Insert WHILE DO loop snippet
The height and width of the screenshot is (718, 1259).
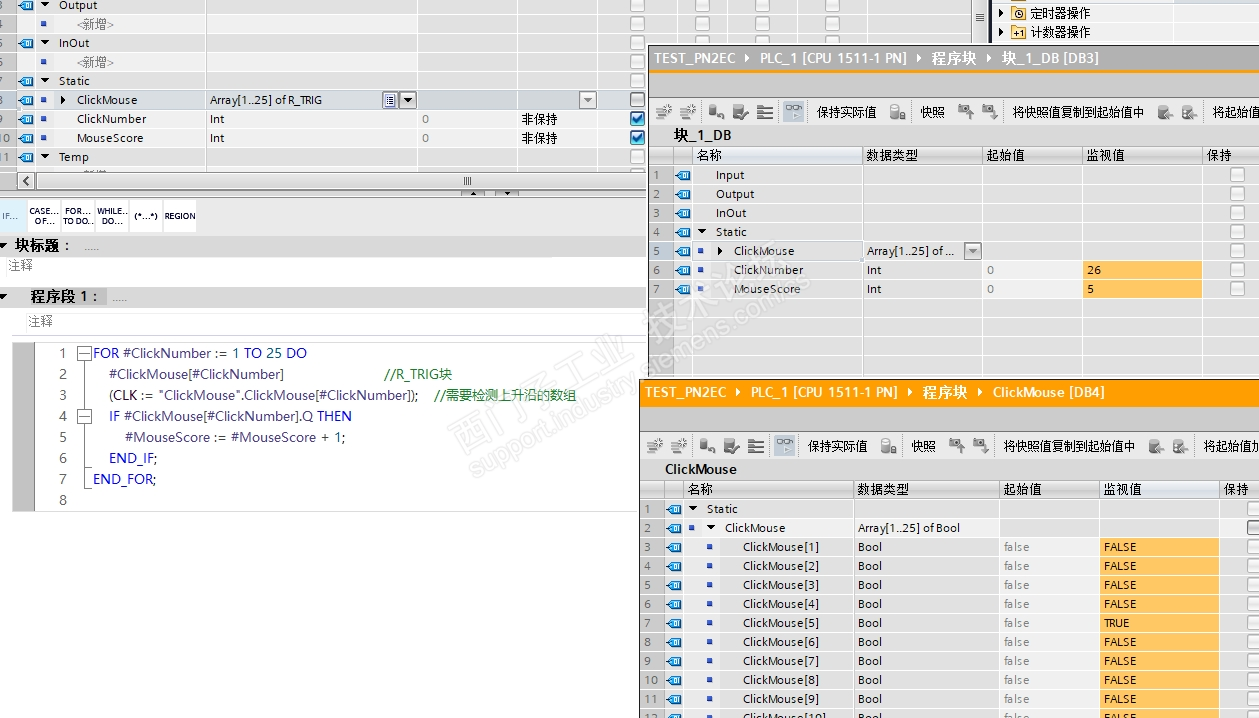point(112,216)
